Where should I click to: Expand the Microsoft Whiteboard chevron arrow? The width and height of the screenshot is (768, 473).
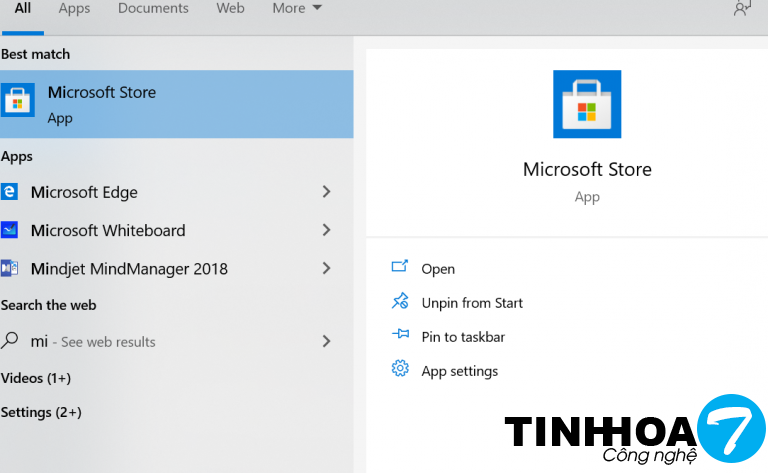(326, 230)
